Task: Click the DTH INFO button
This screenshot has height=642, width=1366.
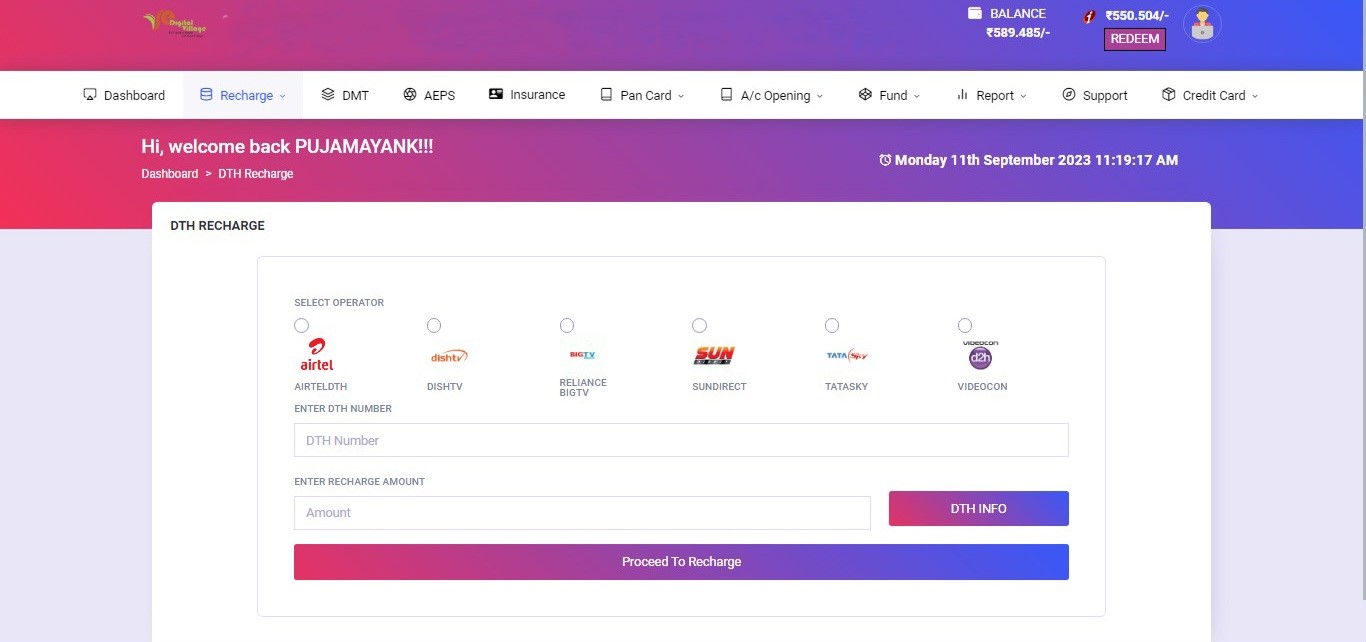Action: [979, 508]
